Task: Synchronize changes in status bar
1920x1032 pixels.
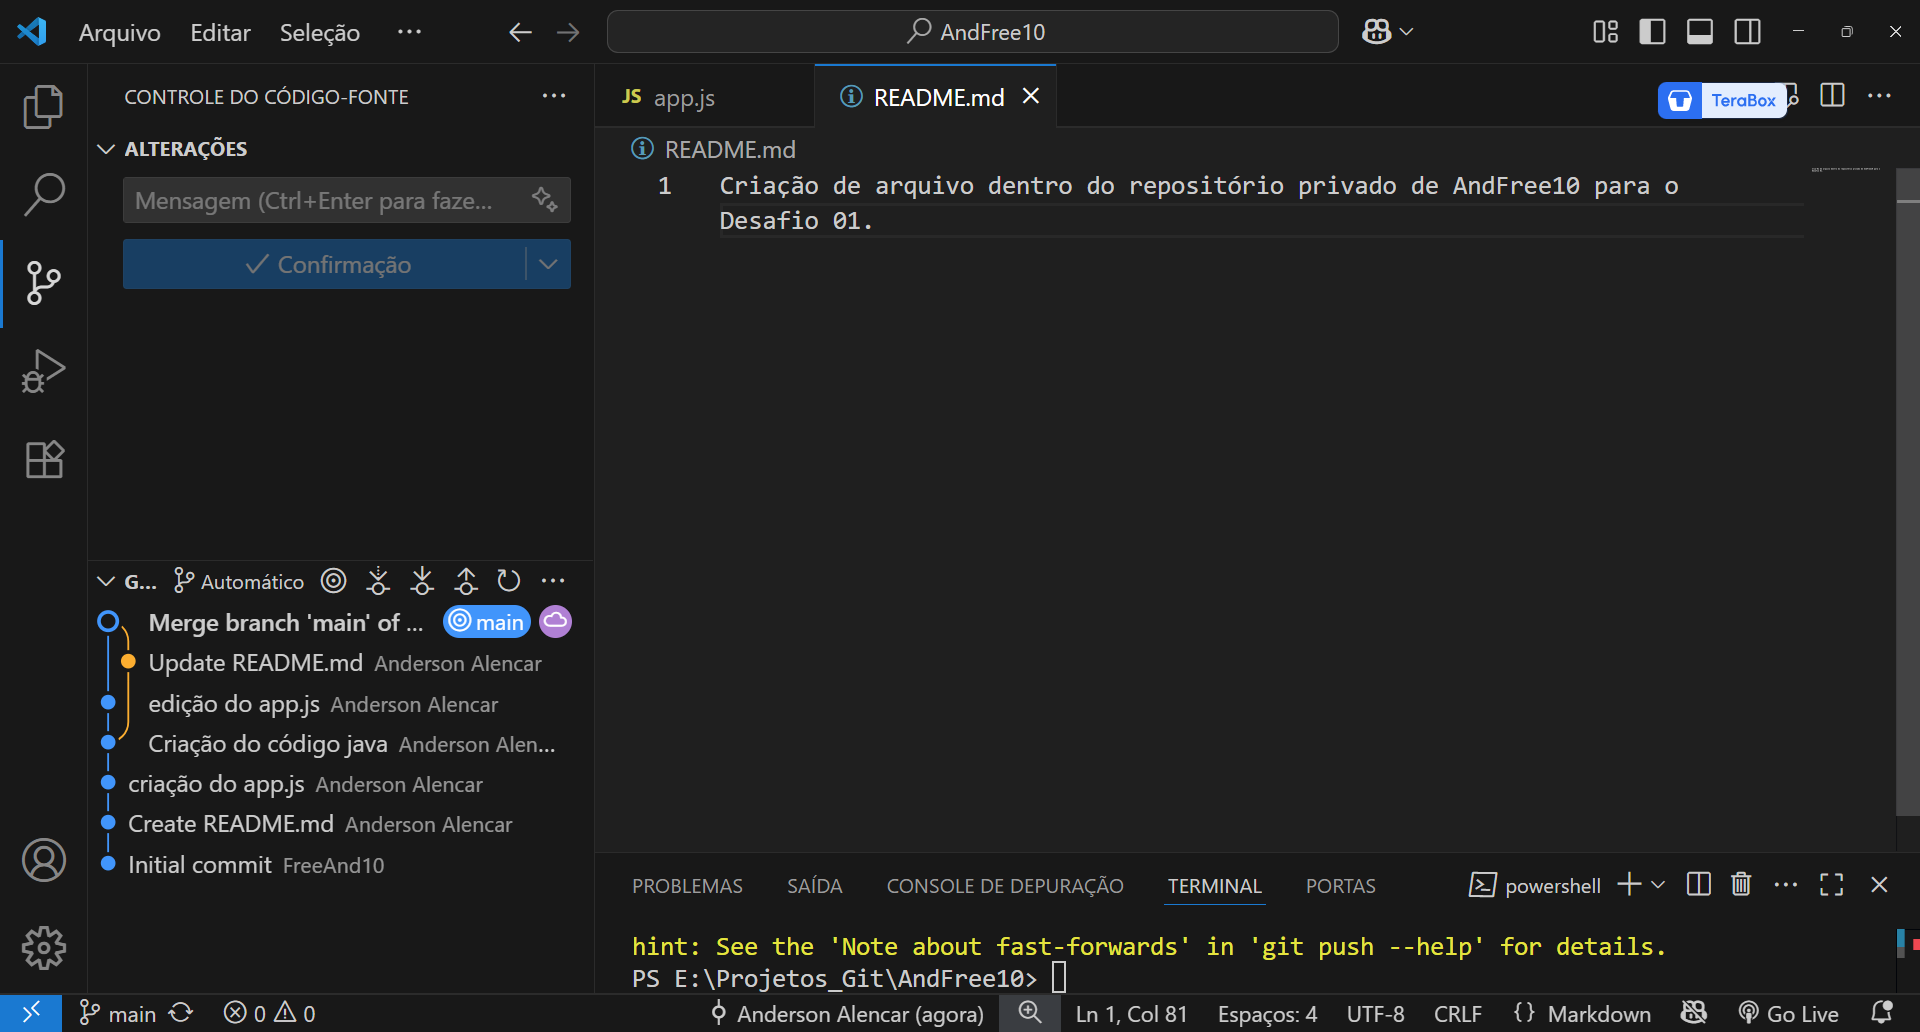Action: (181, 1013)
